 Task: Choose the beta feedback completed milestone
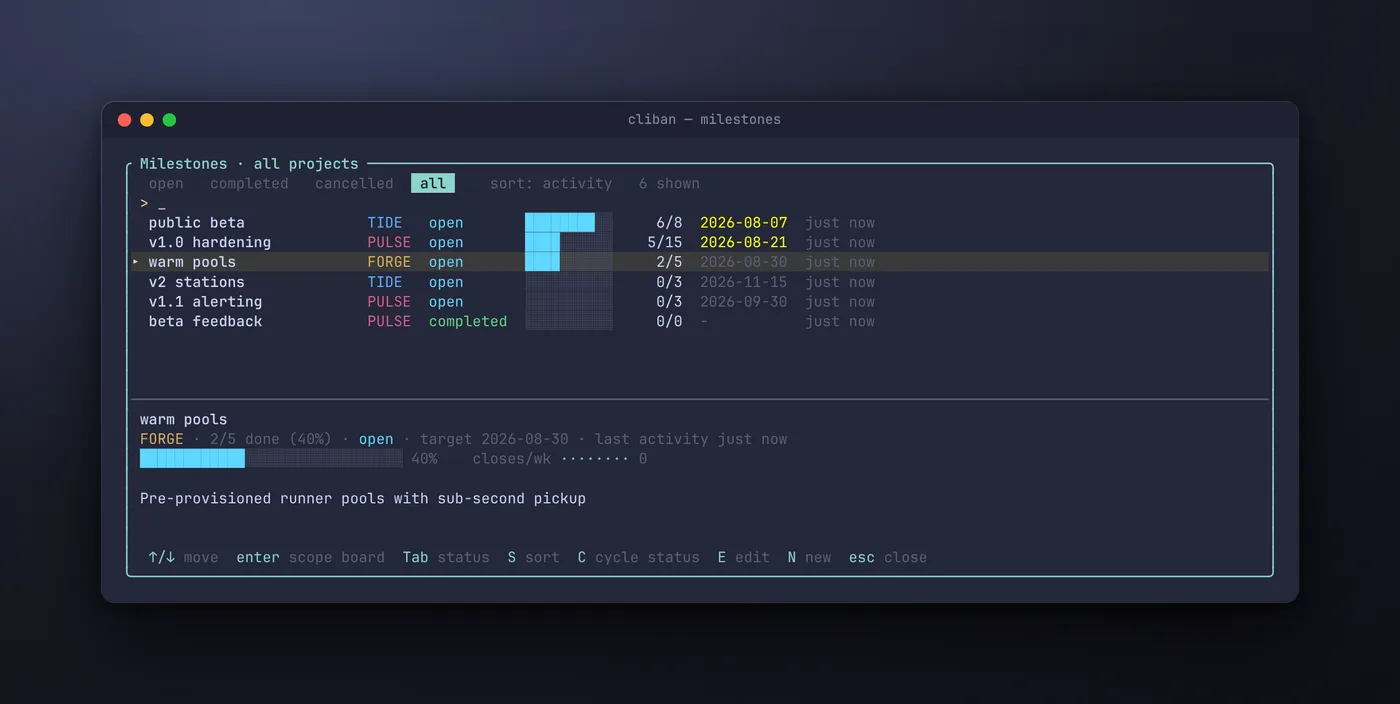tap(700, 321)
